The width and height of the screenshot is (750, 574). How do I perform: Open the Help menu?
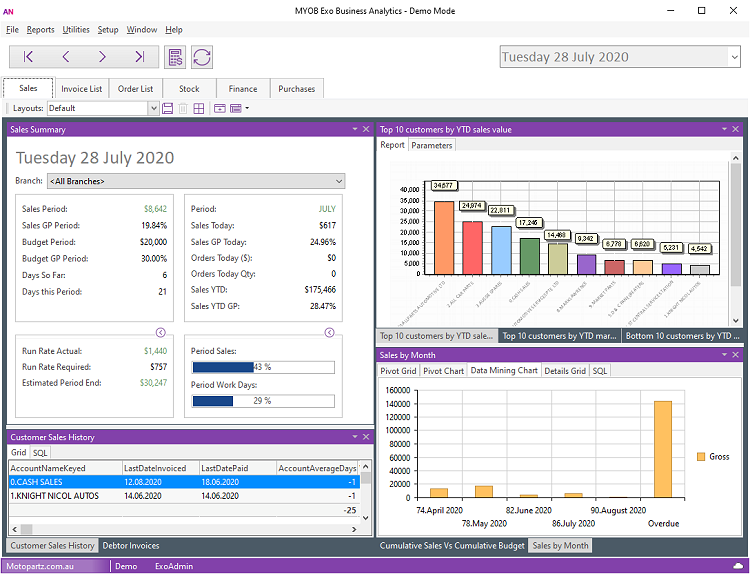tap(174, 30)
